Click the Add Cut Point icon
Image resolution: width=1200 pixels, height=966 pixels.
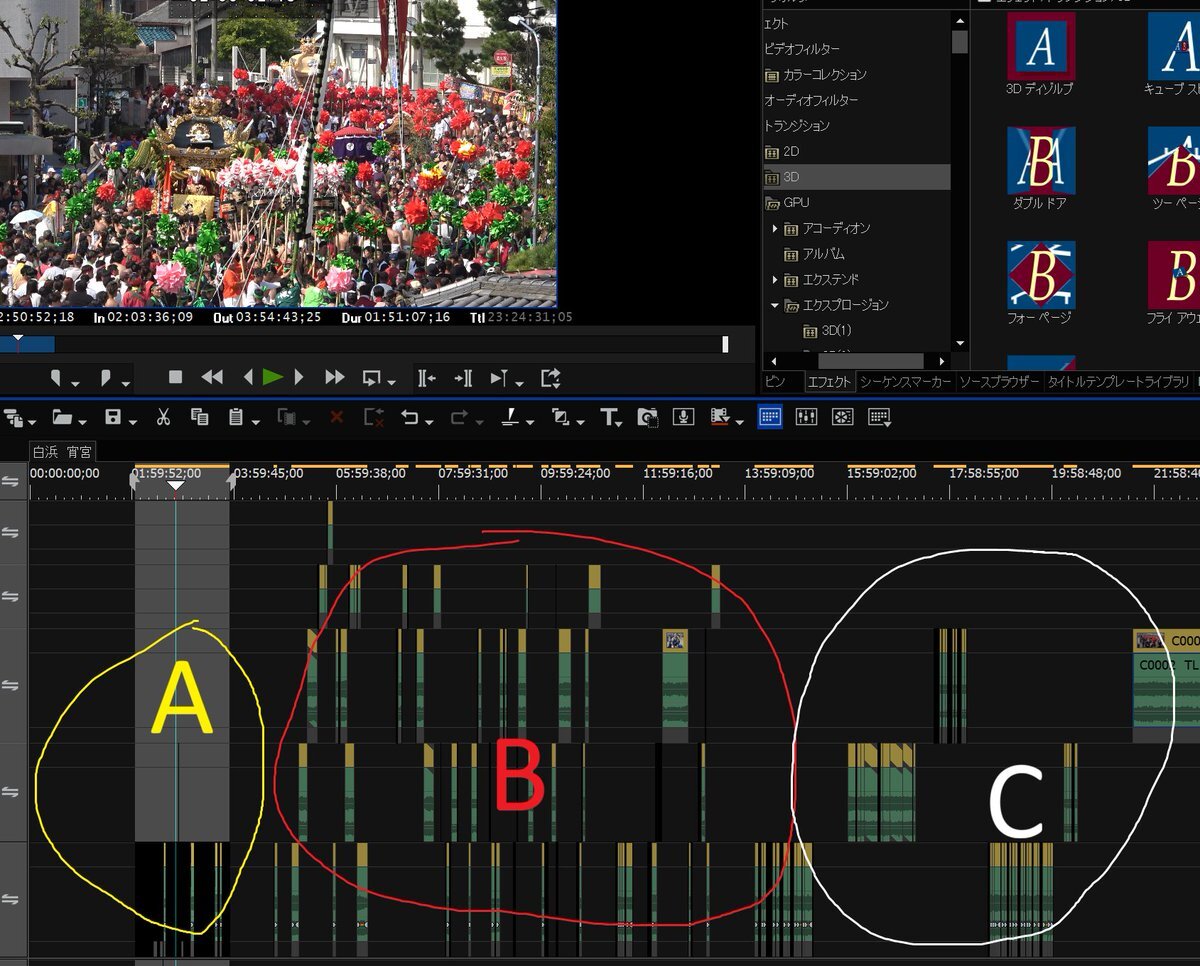click(x=510, y=418)
